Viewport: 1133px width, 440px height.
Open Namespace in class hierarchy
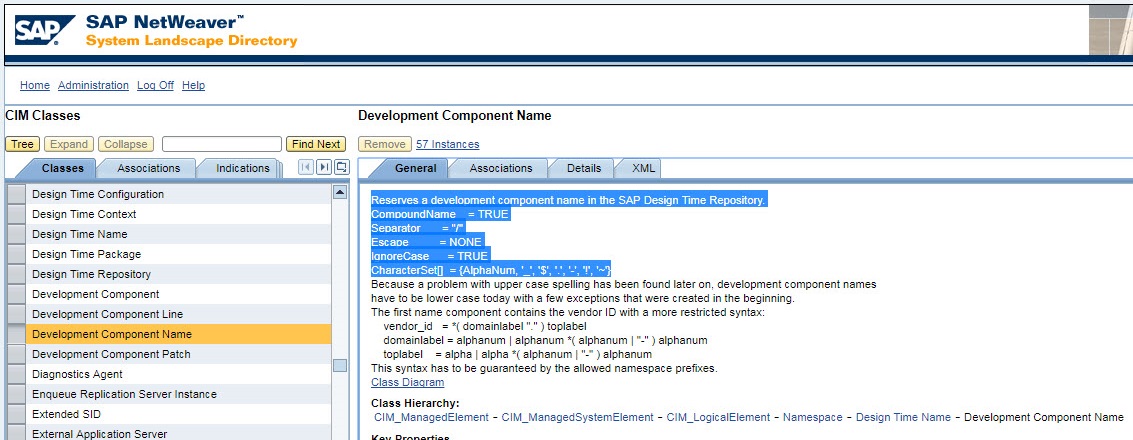813,418
